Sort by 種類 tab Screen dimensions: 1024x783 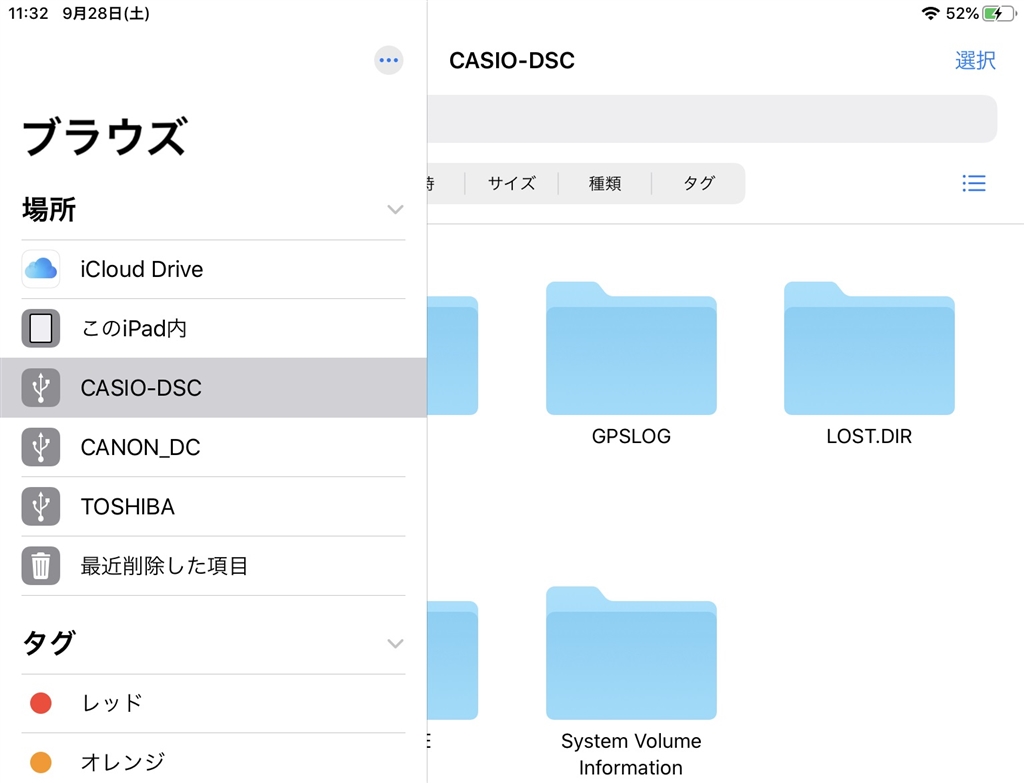pos(605,184)
